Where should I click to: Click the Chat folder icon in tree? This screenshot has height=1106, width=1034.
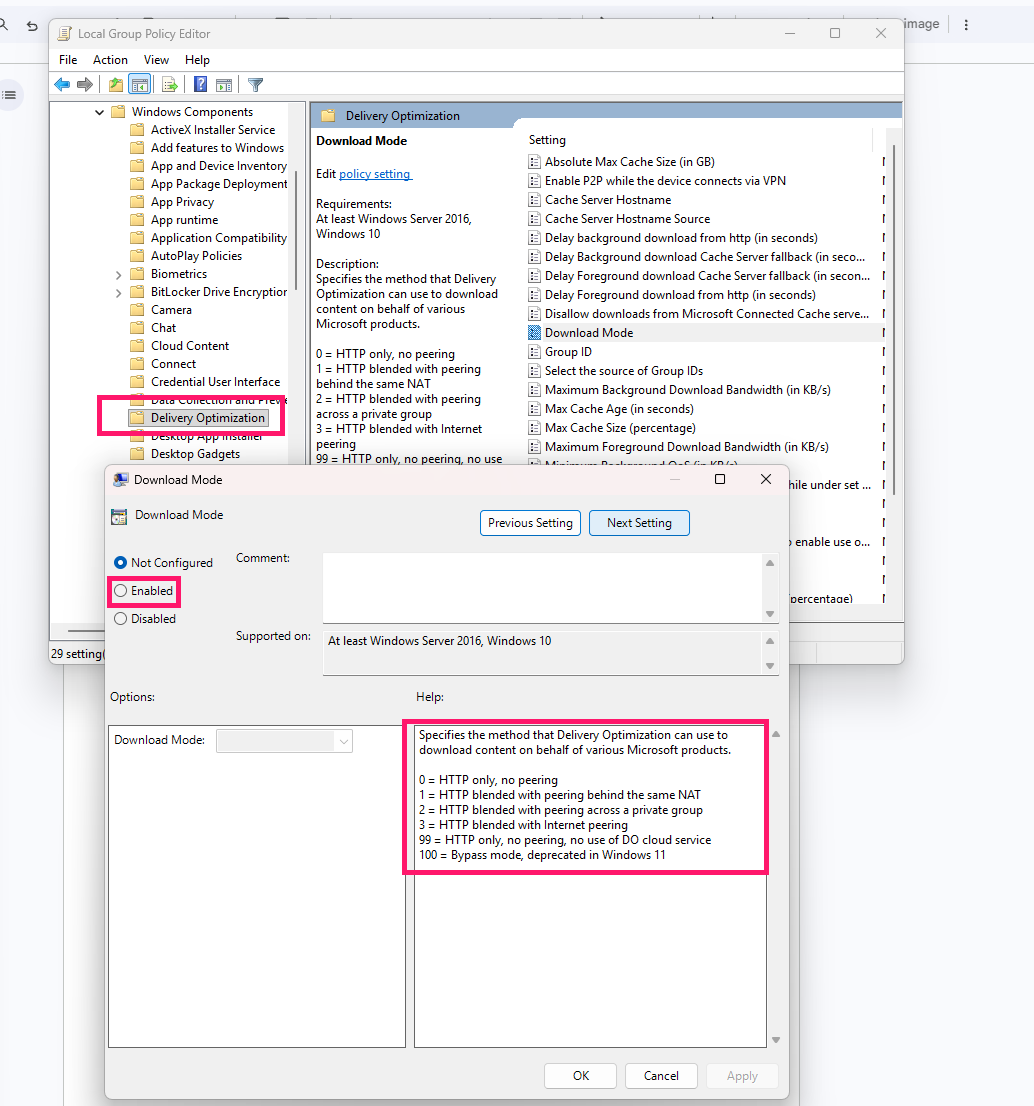pyautogui.click(x=138, y=327)
